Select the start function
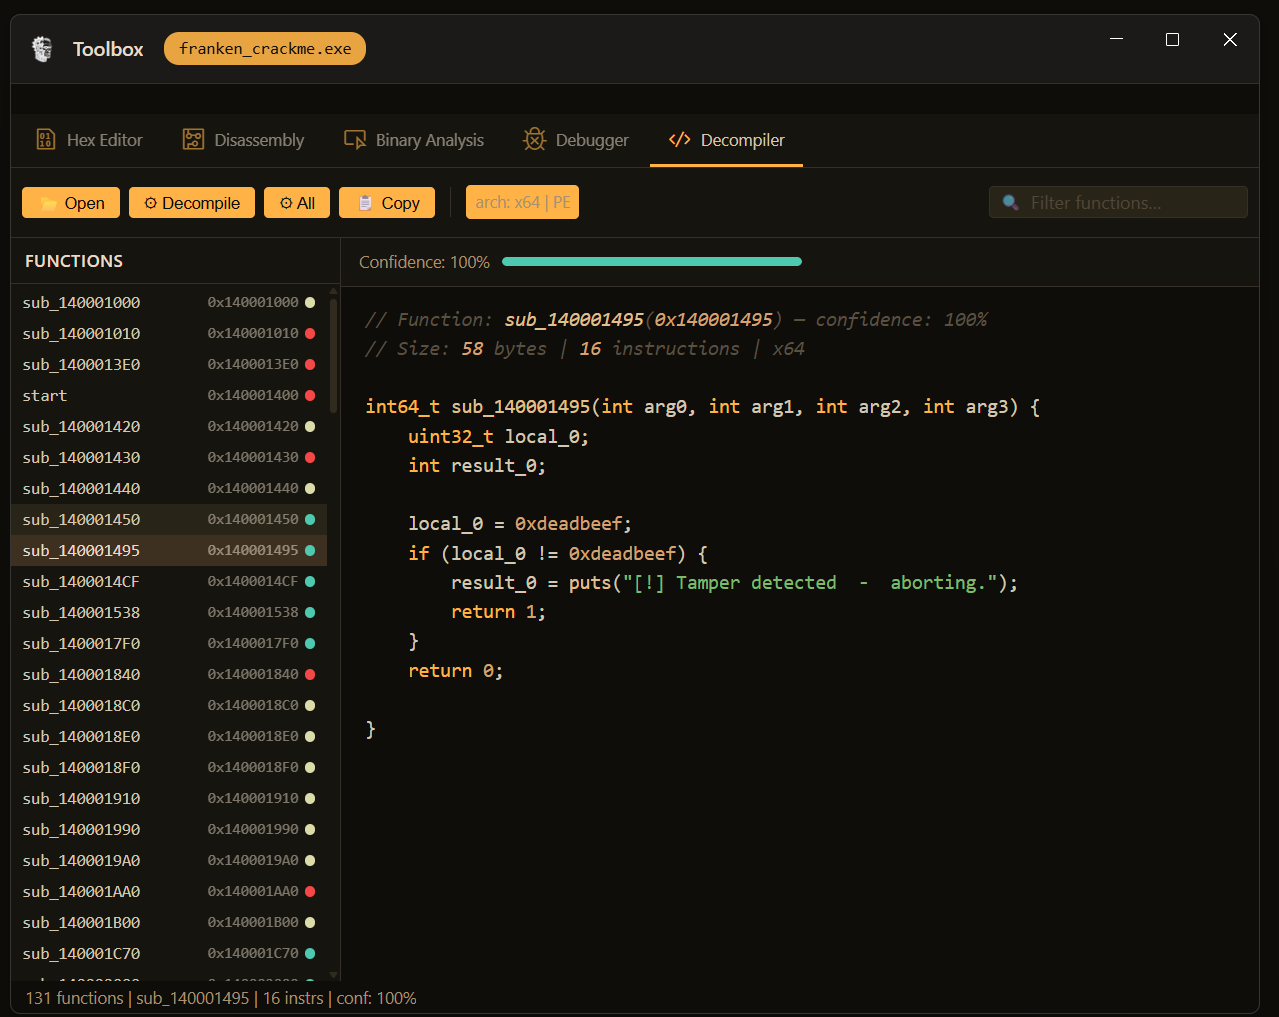Screen dimensions: 1279x1017 pyautogui.click(x=169, y=395)
